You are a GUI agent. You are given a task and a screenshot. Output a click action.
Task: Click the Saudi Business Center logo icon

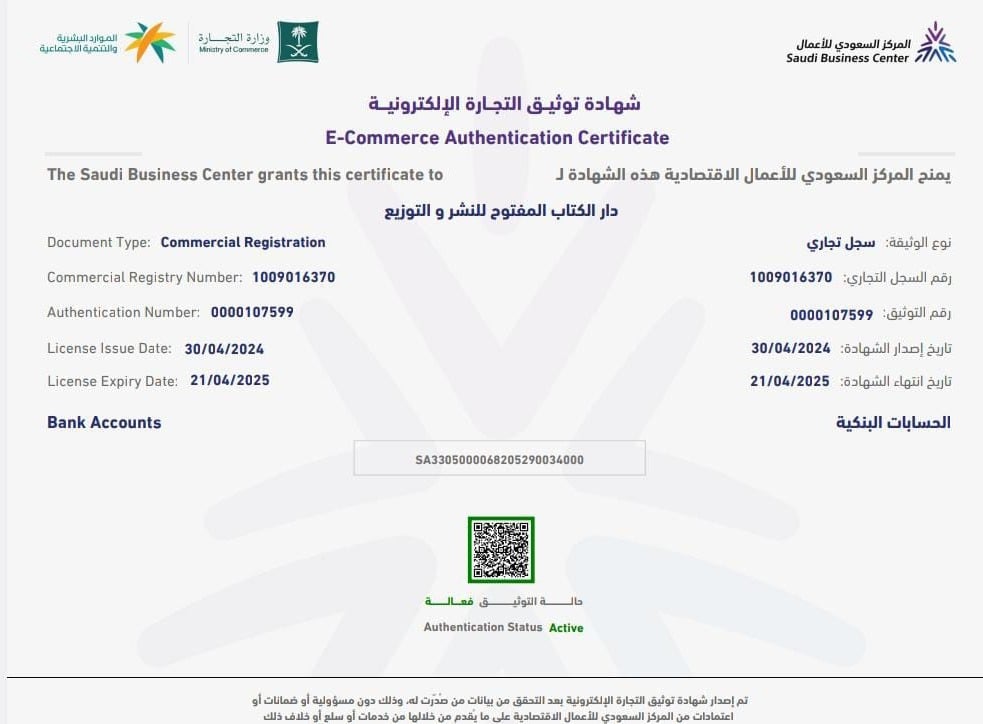point(937,43)
